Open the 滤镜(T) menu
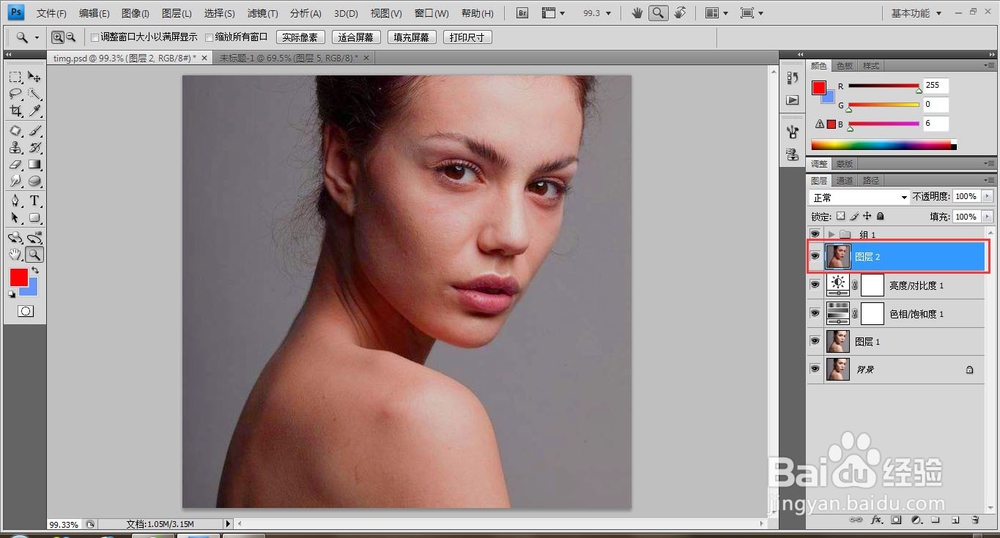The width and height of the screenshot is (1000, 538). 263,13
